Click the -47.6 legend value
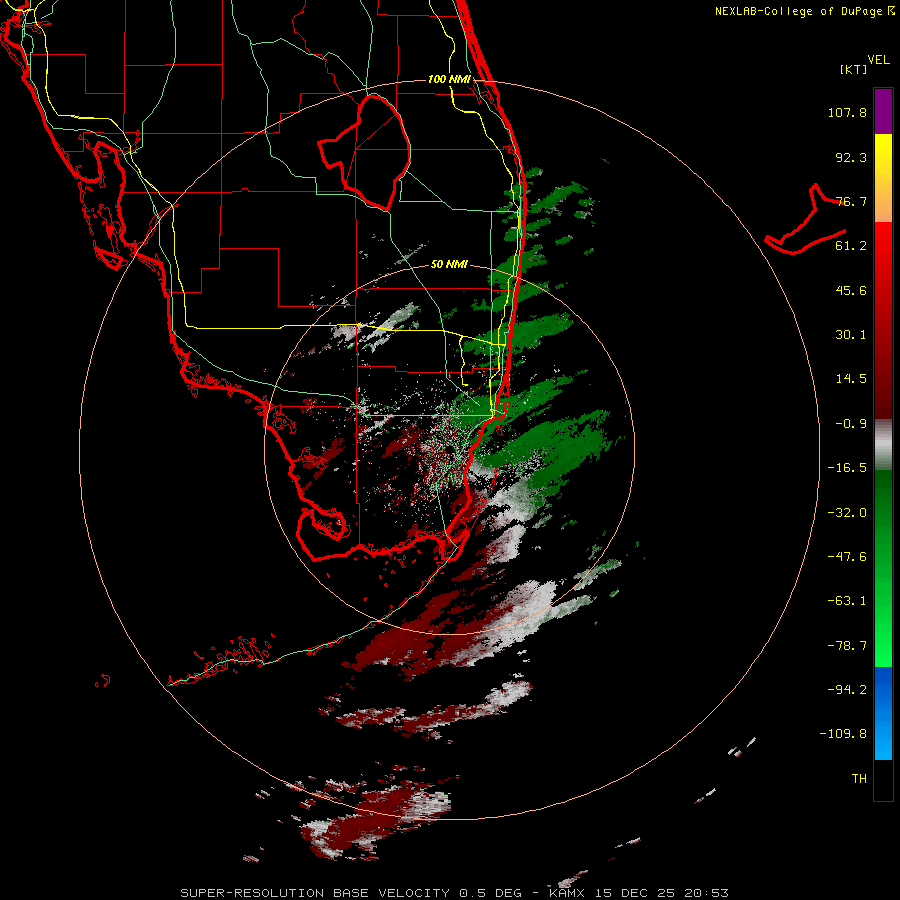This screenshot has height=900, width=900. click(x=847, y=557)
